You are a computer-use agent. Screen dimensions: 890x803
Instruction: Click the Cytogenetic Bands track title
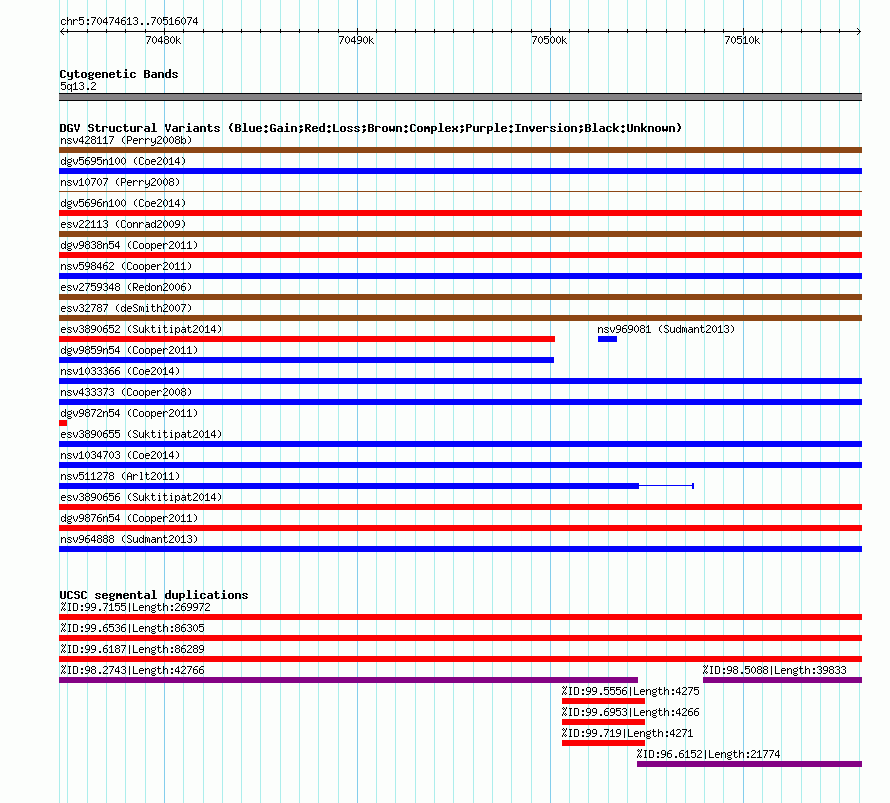tap(119, 74)
